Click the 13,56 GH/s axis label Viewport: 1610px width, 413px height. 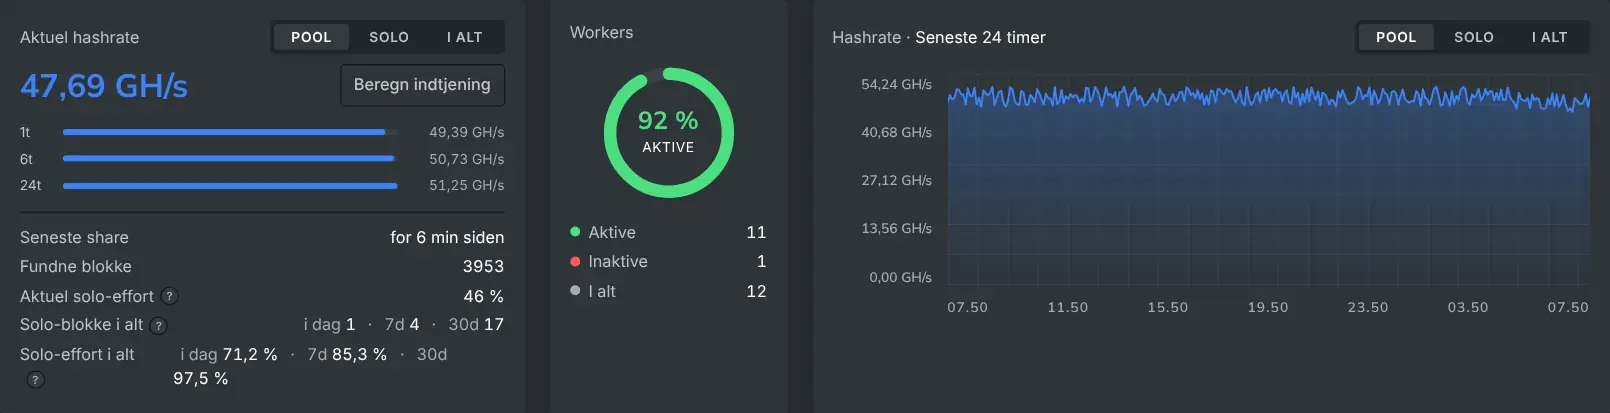coord(896,228)
